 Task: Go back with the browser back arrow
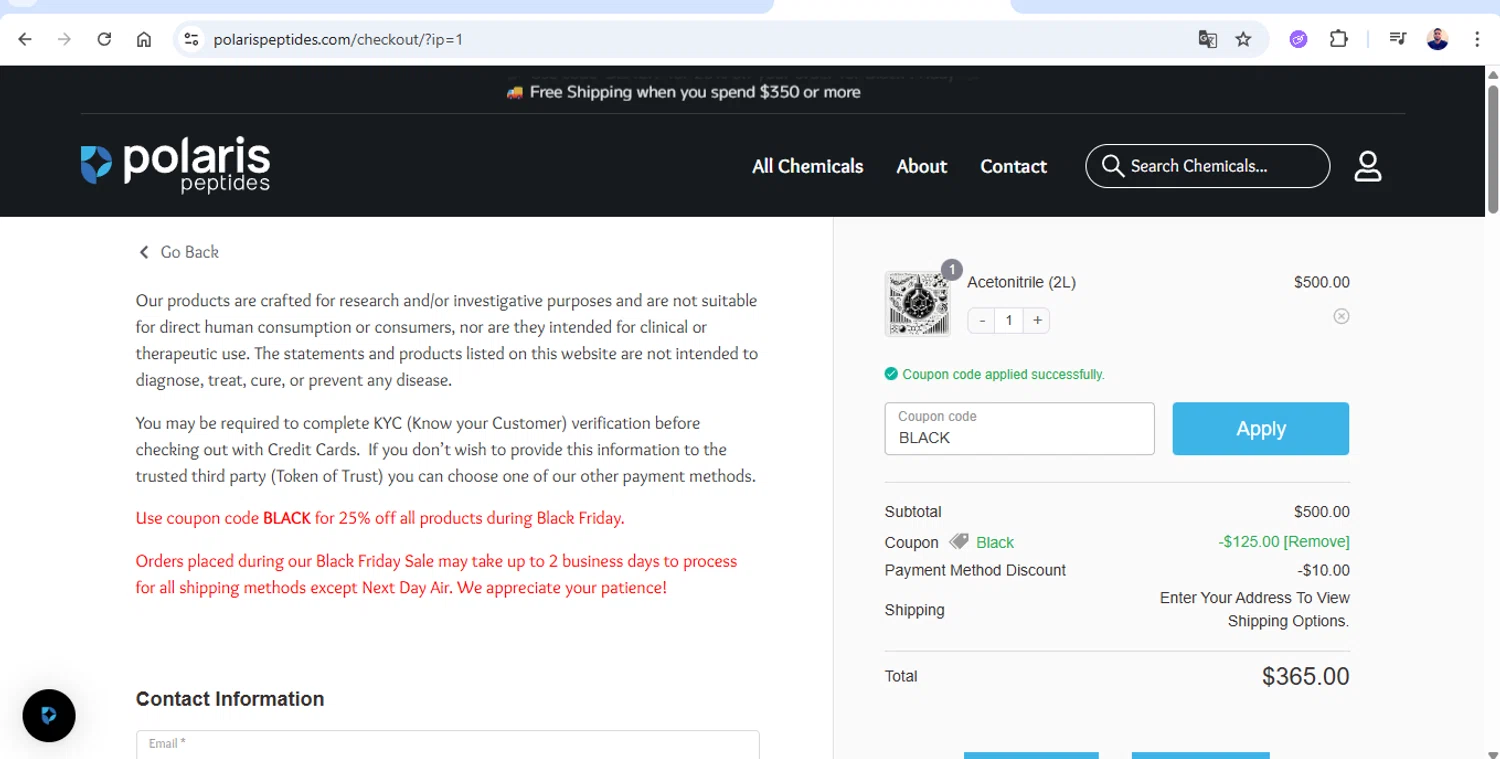point(25,39)
